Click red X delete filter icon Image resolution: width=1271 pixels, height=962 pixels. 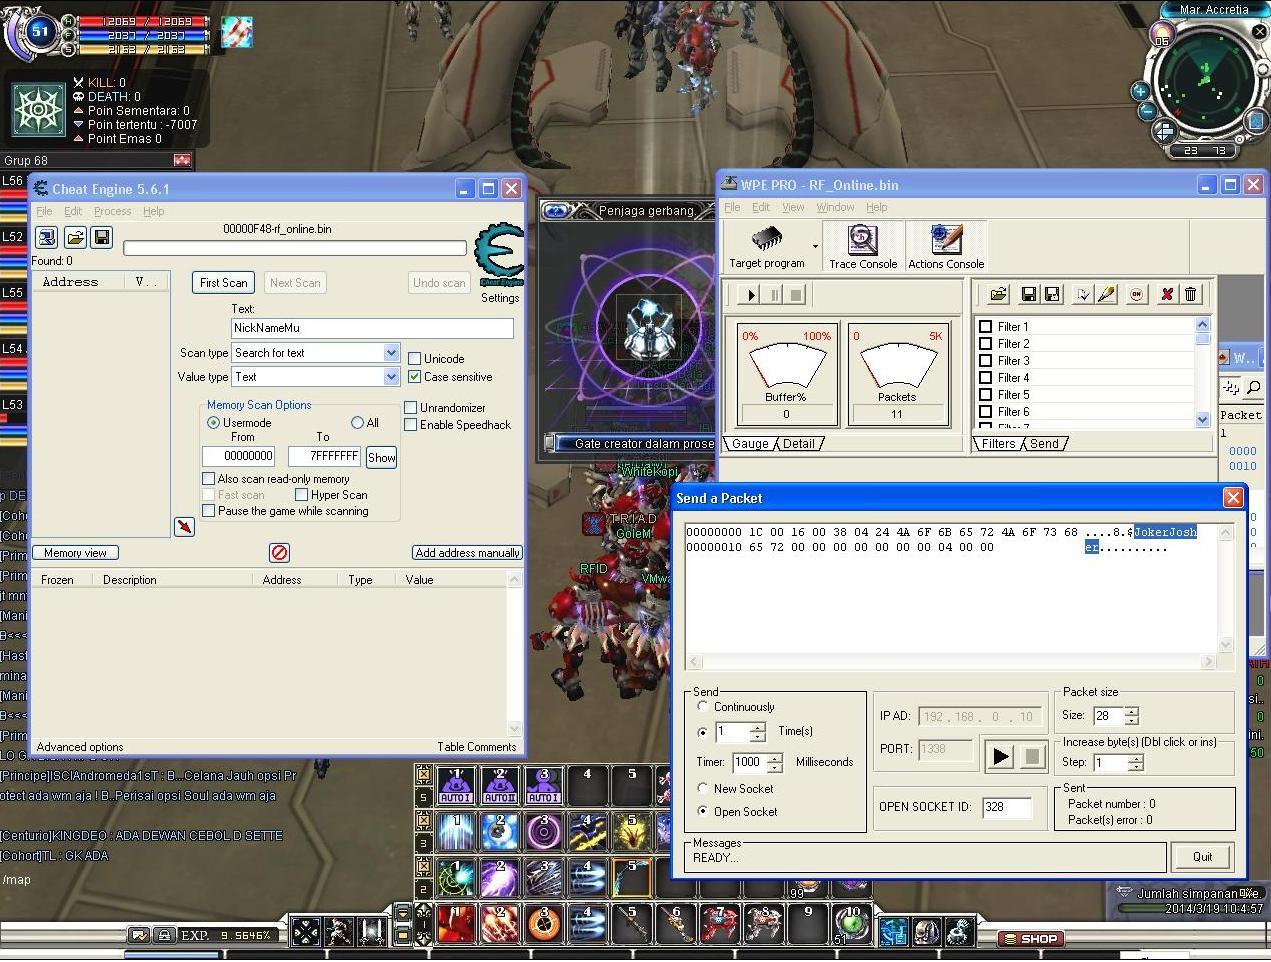point(1166,294)
